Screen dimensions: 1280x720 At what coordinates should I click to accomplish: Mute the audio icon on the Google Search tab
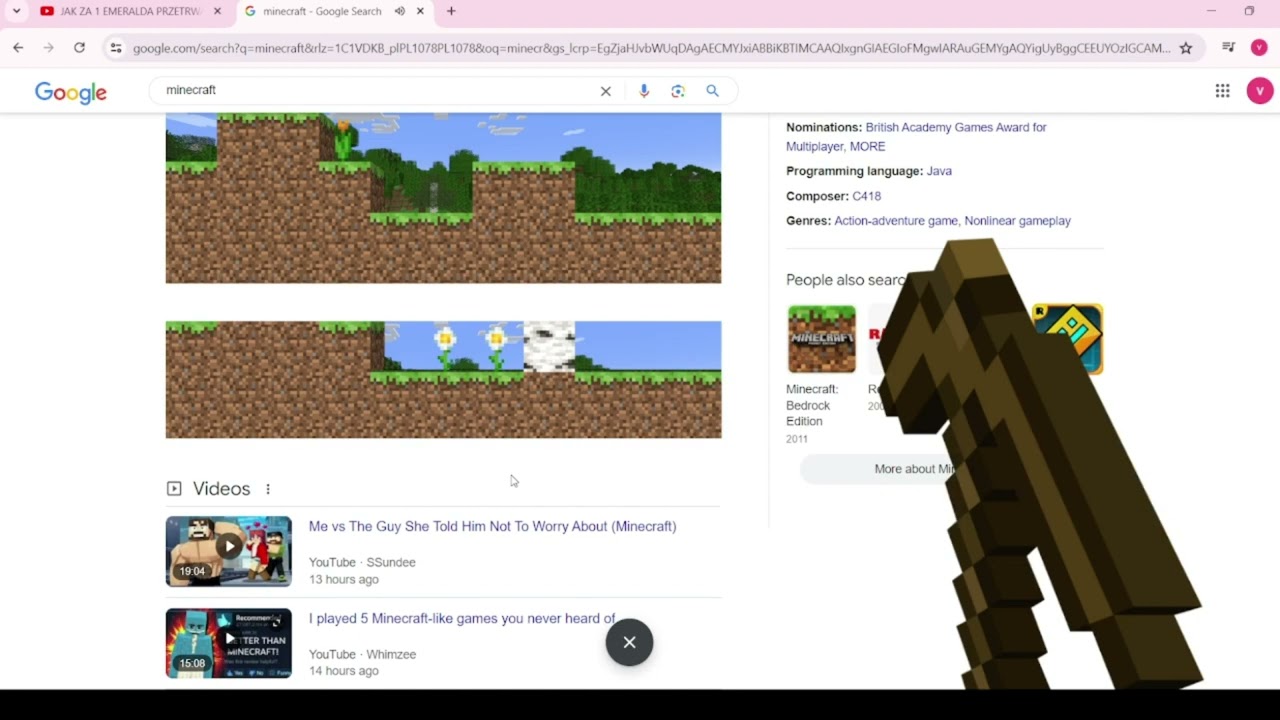tap(399, 11)
